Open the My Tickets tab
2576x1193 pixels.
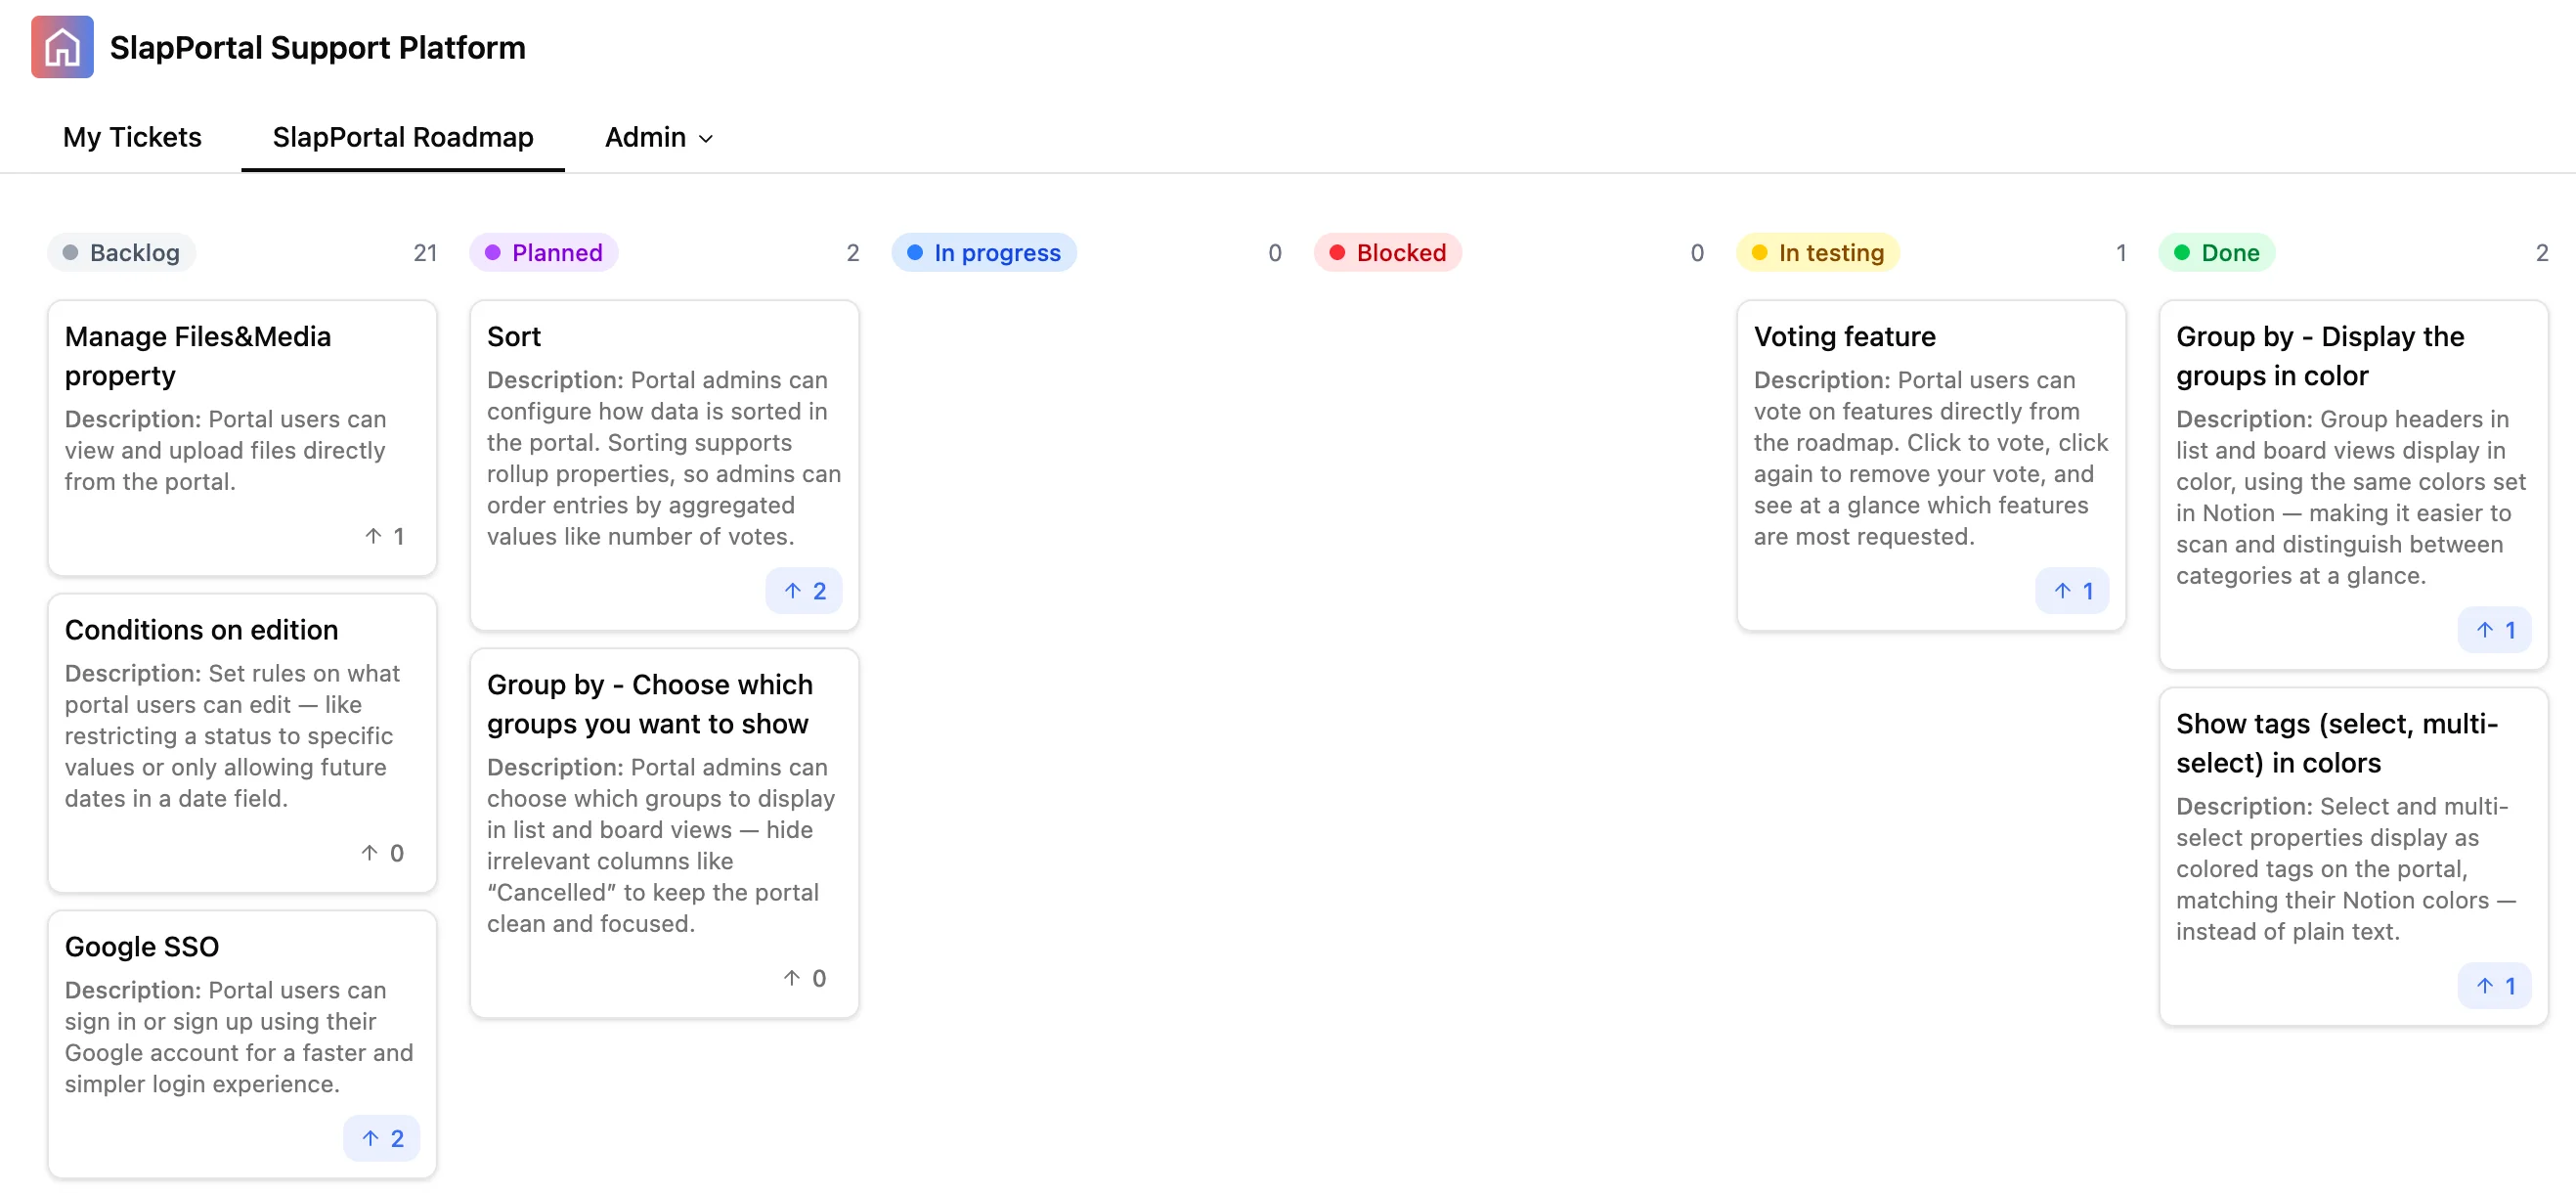click(x=132, y=137)
